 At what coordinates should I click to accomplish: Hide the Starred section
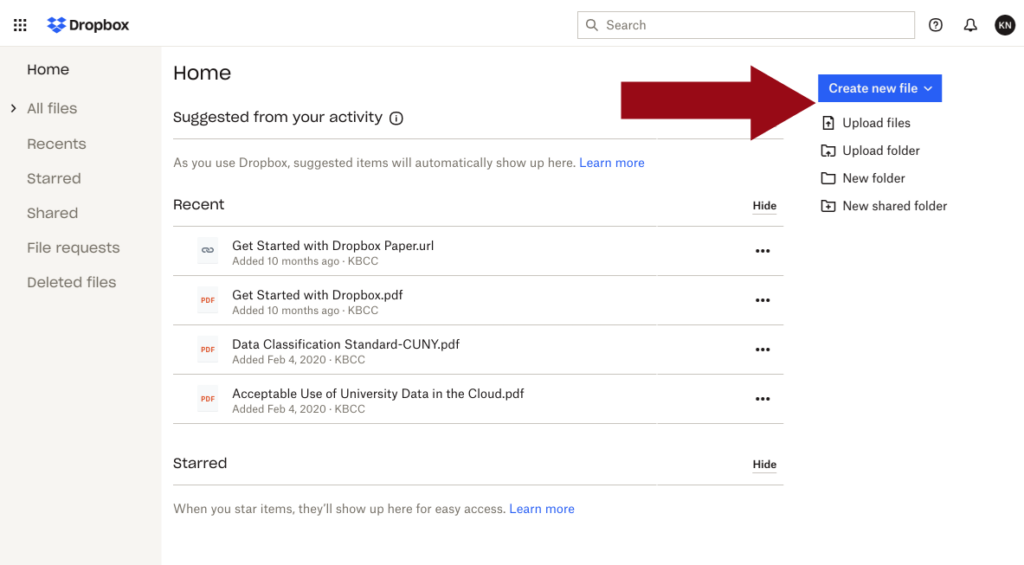coord(764,464)
